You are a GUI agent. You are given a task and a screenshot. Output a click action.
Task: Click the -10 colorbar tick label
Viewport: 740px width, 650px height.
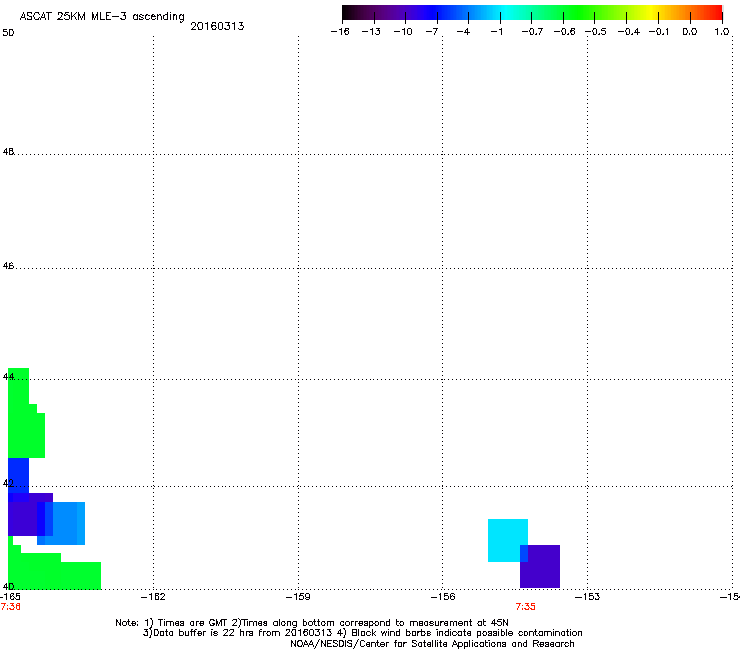tap(403, 32)
